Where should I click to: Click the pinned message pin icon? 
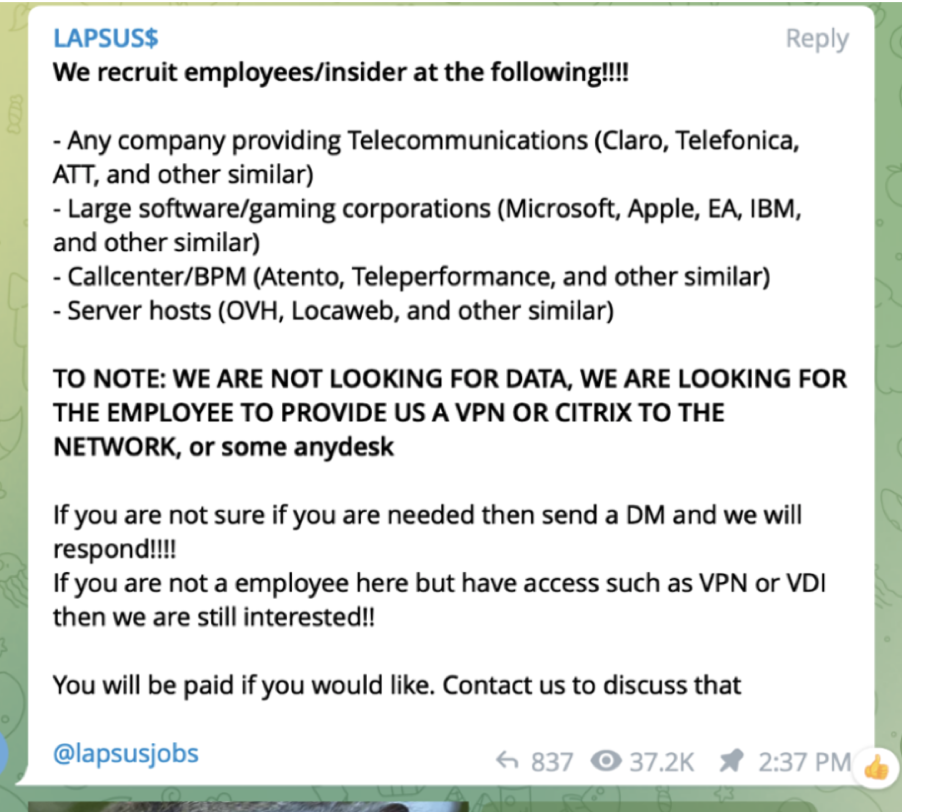[732, 761]
